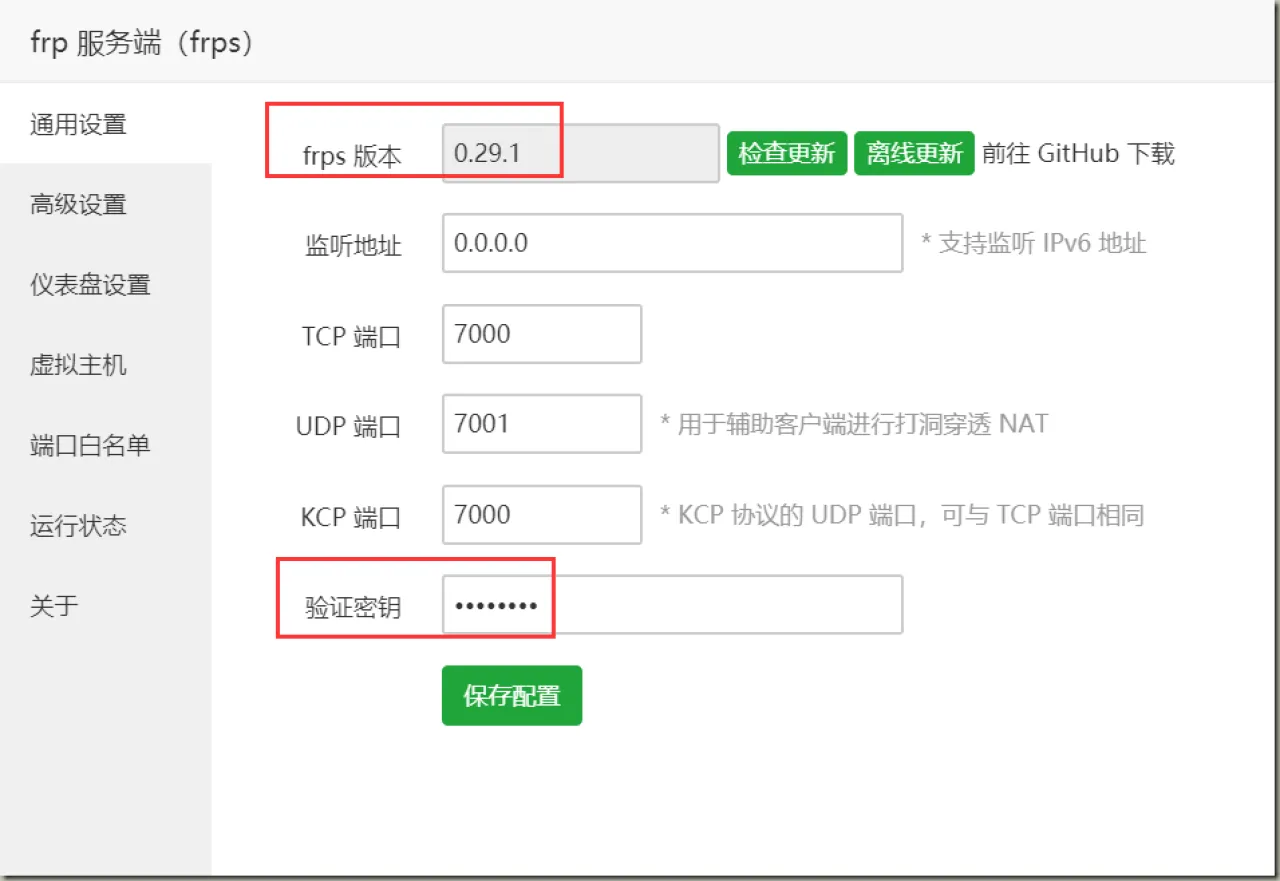The height and width of the screenshot is (881, 1280).
Task: Click the frps 版本 field showing 0.29.1
Action: [580, 153]
